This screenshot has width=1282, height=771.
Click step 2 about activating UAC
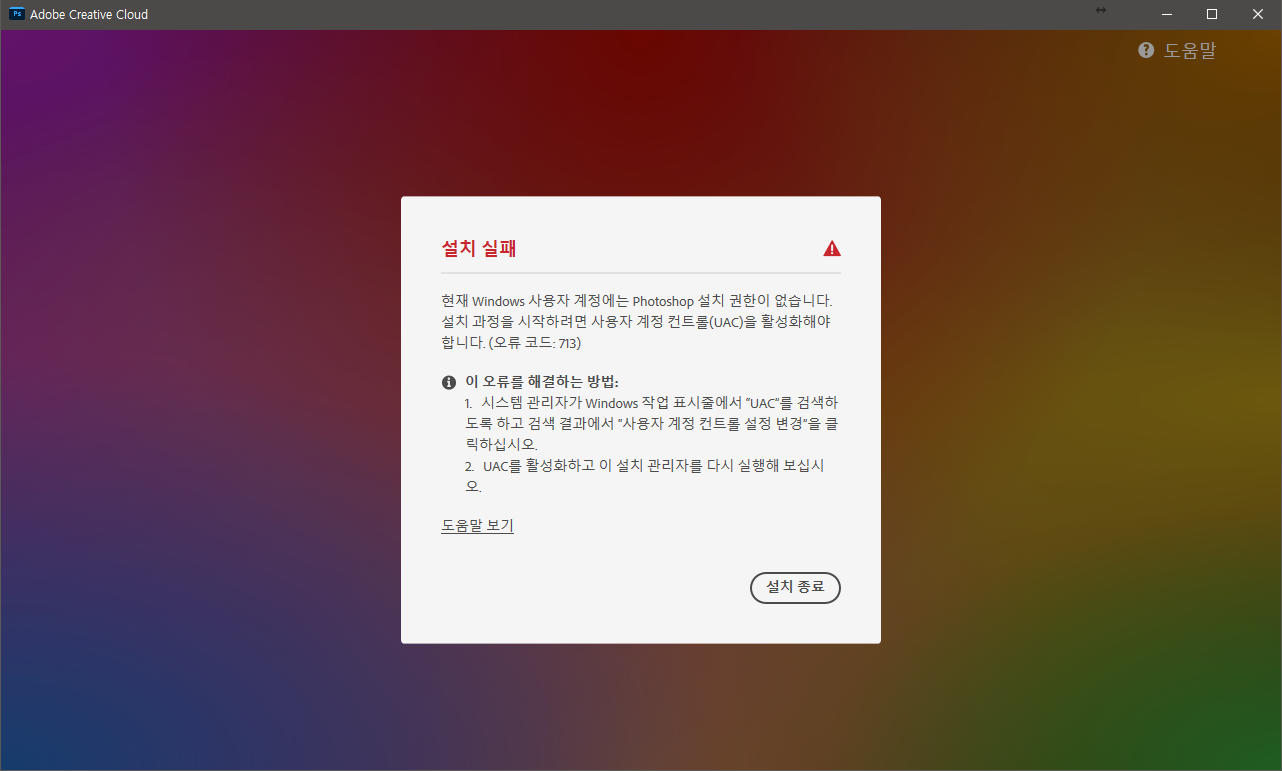(x=644, y=476)
